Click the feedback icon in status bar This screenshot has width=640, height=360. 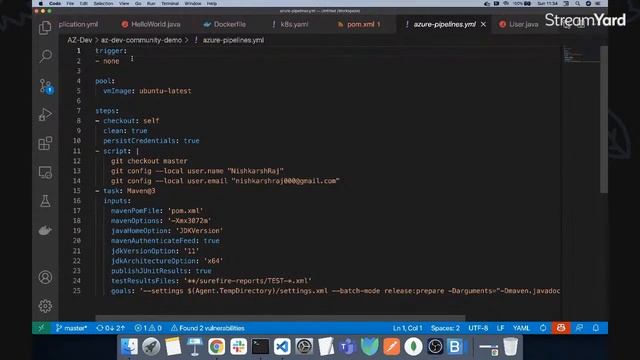(x=579, y=328)
